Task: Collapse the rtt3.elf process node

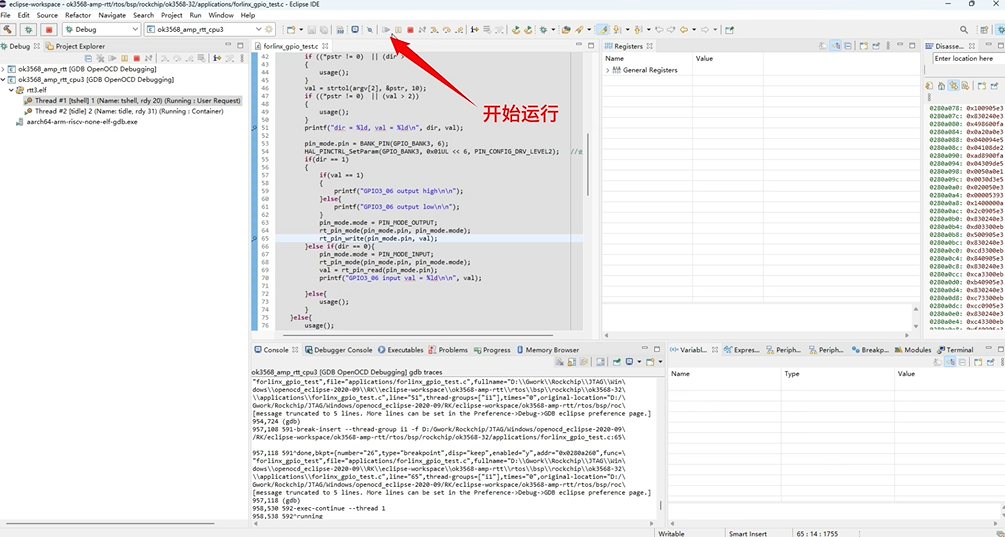Action: tap(12, 90)
